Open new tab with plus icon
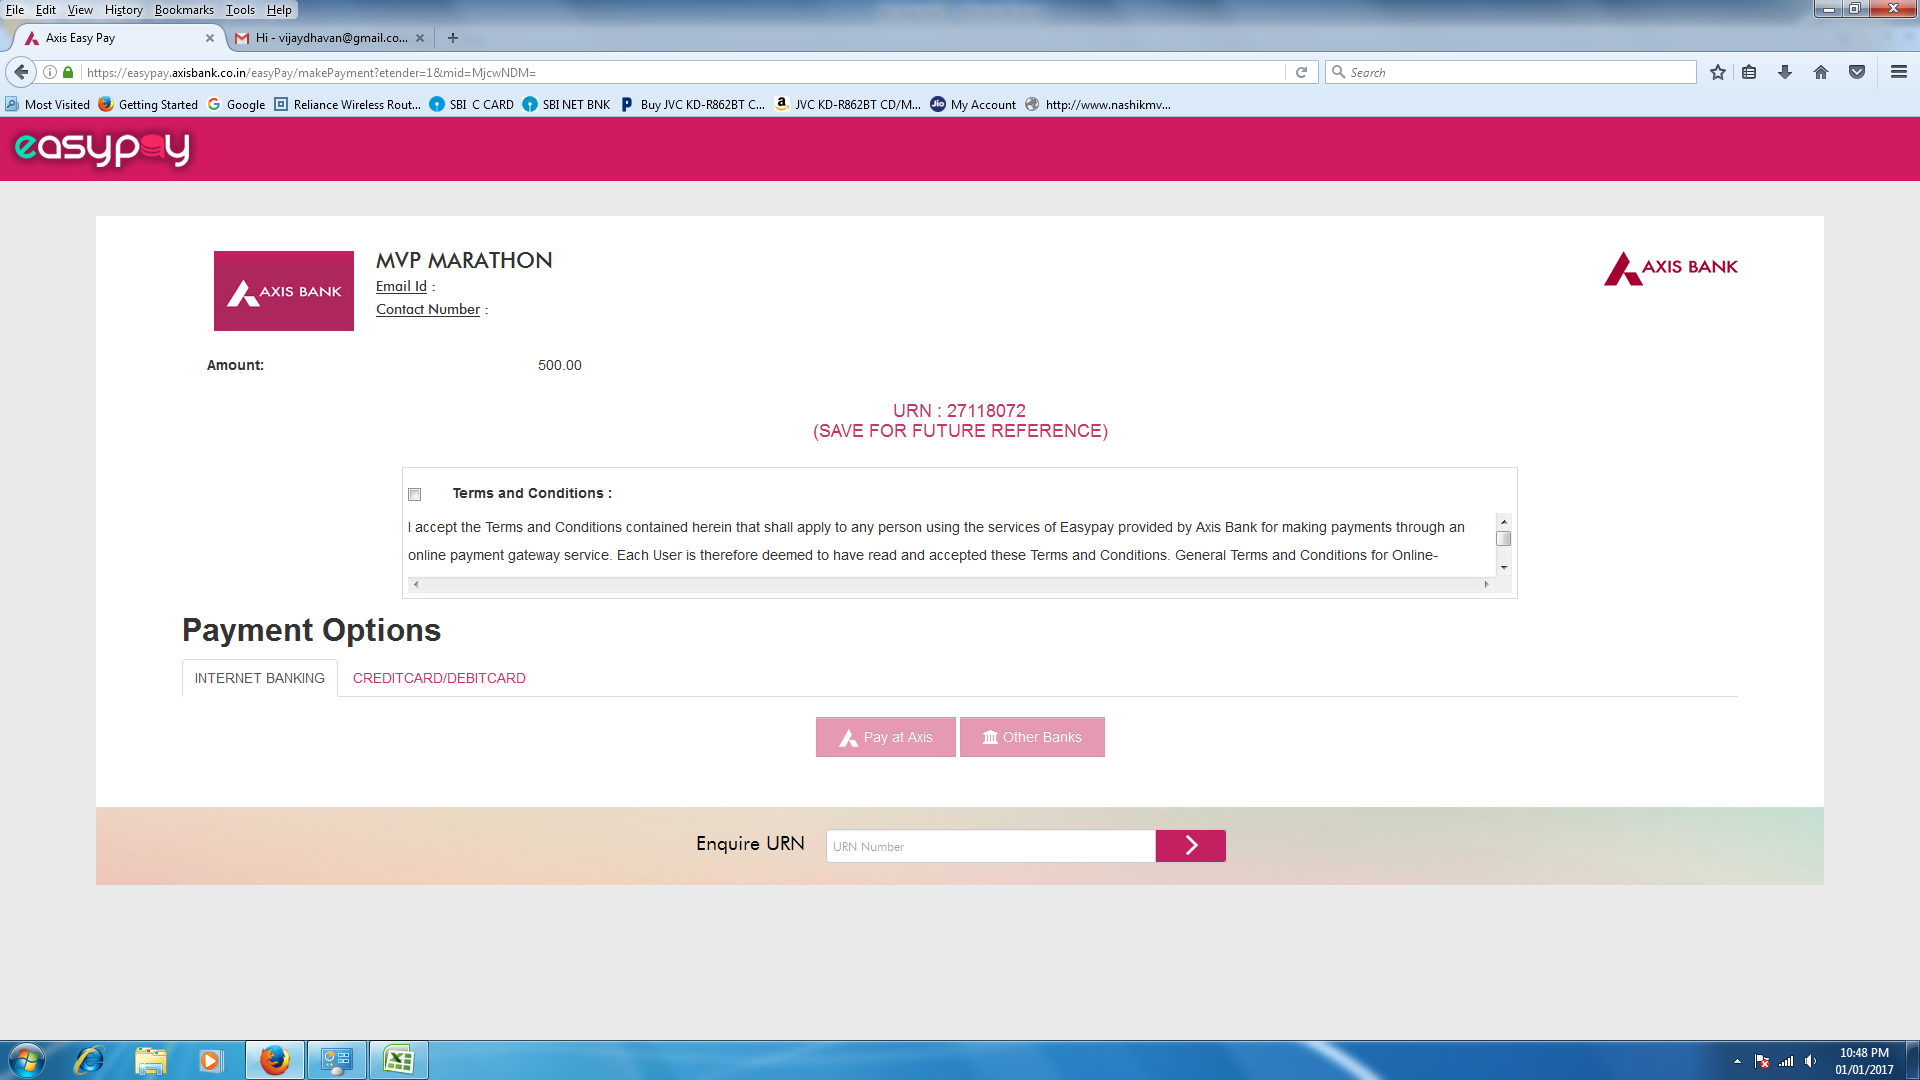Viewport: 1920px width, 1080px height. click(x=453, y=38)
